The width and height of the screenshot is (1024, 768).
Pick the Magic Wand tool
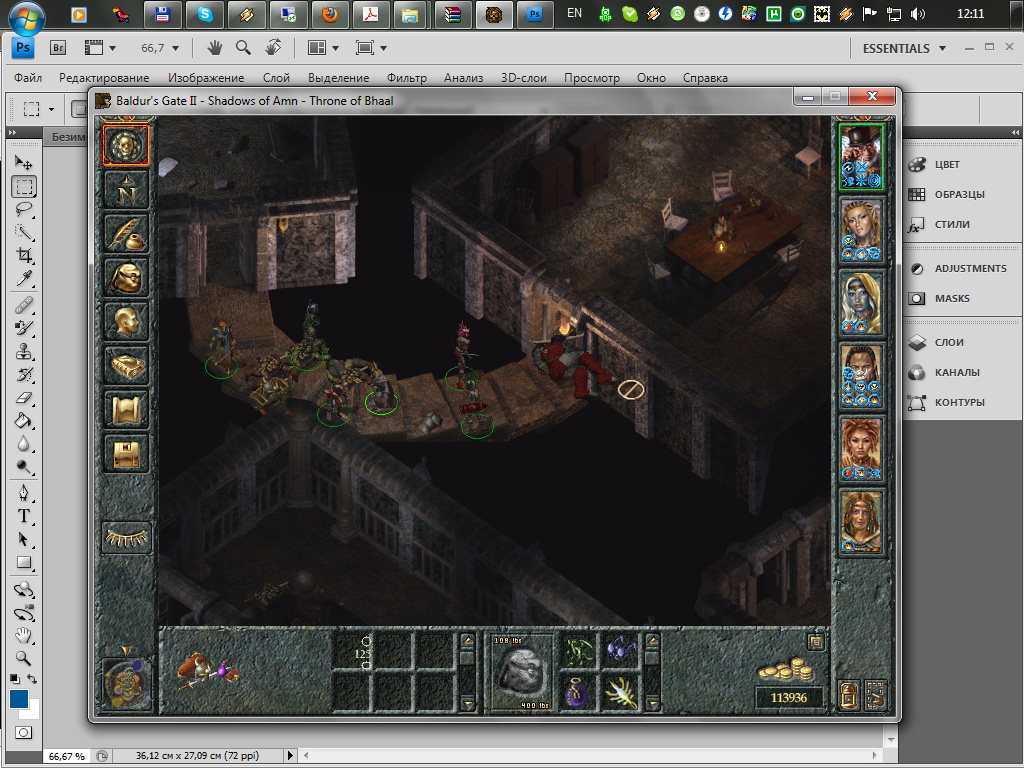coord(24,232)
